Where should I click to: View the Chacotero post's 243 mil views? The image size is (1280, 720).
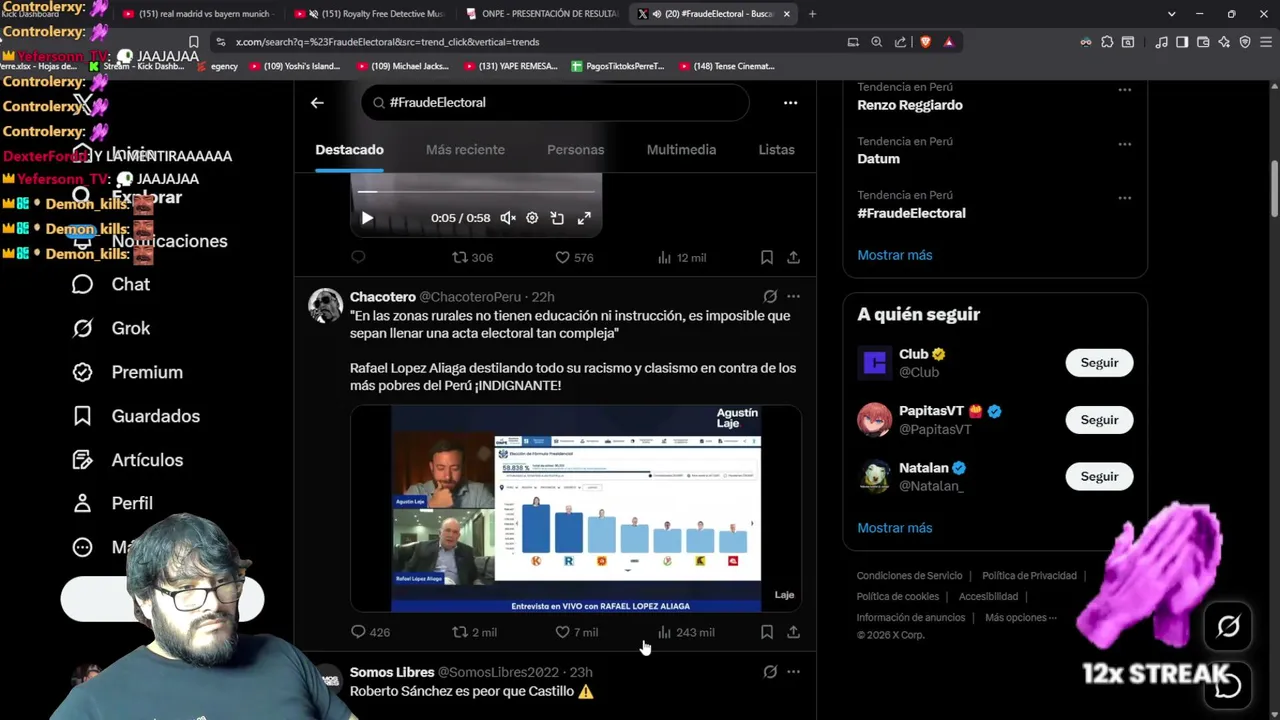(685, 632)
